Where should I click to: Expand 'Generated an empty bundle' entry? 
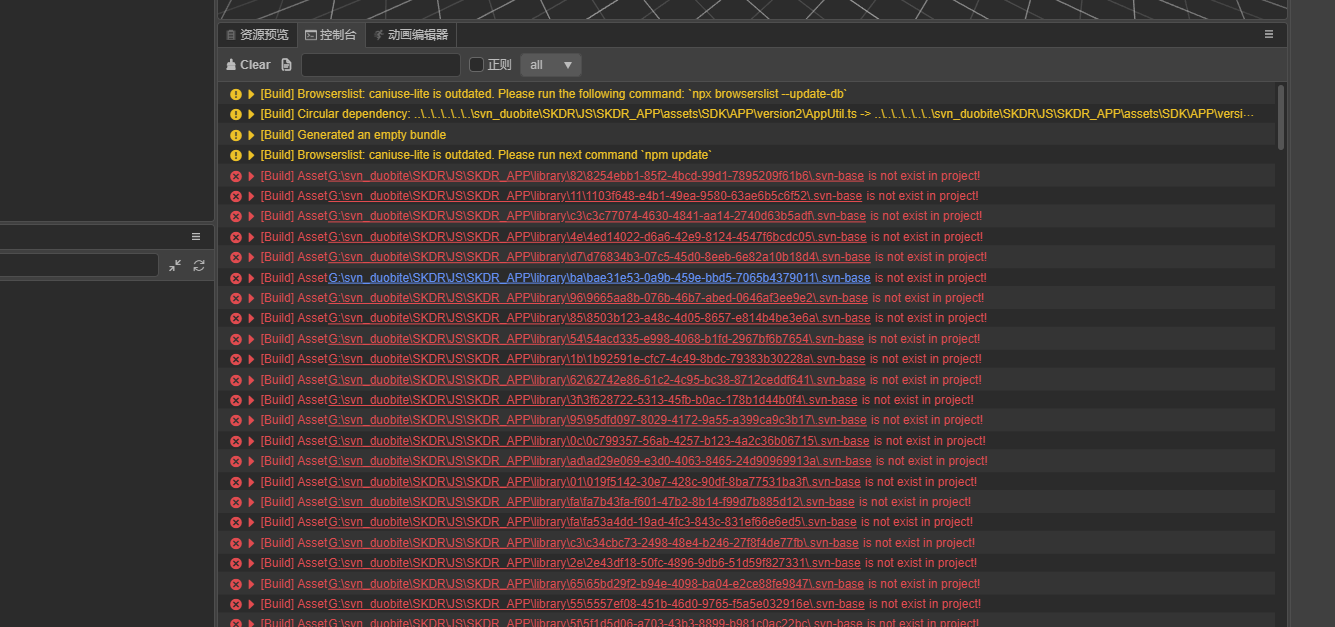(252, 135)
